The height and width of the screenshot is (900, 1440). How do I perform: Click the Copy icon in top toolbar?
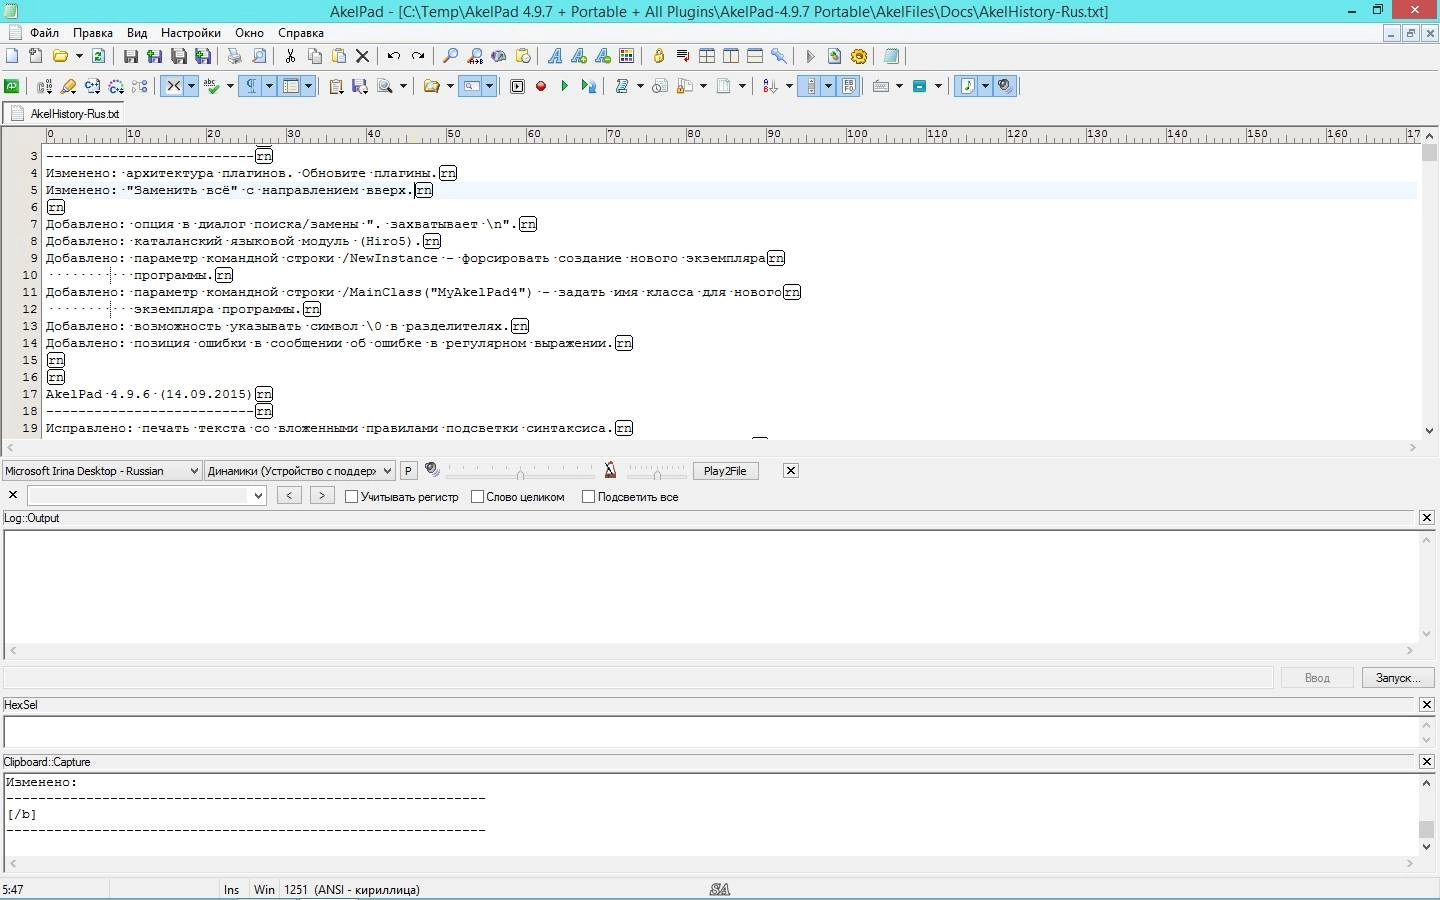click(314, 56)
